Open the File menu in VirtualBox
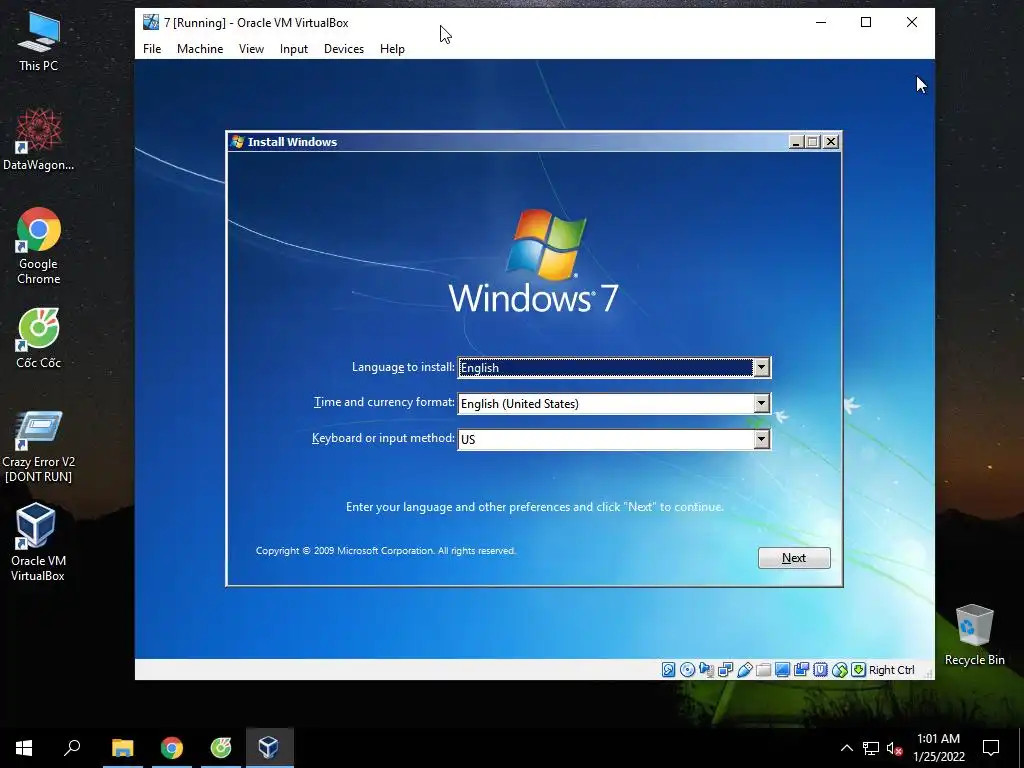Image resolution: width=1024 pixels, height=768 pixels. pyautogui.click(x=152, y=49)
